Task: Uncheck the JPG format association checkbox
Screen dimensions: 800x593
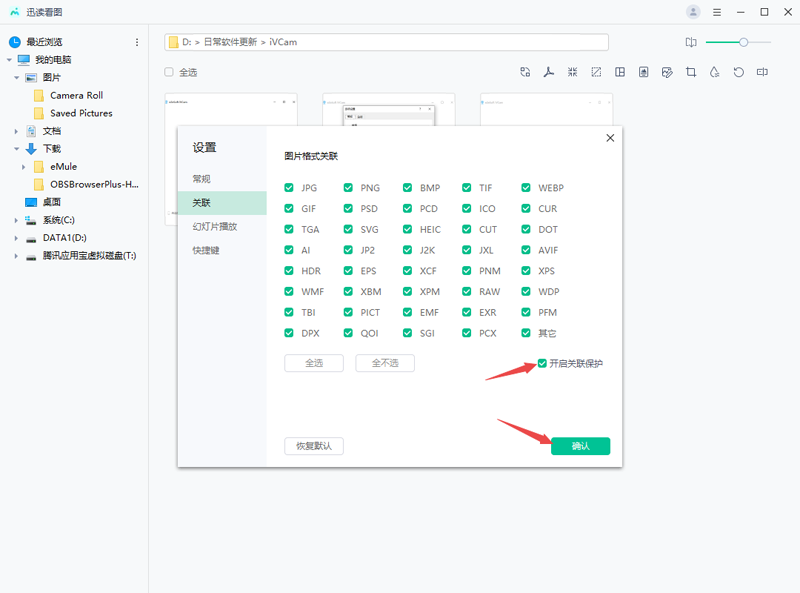Action: coord(289,188)
